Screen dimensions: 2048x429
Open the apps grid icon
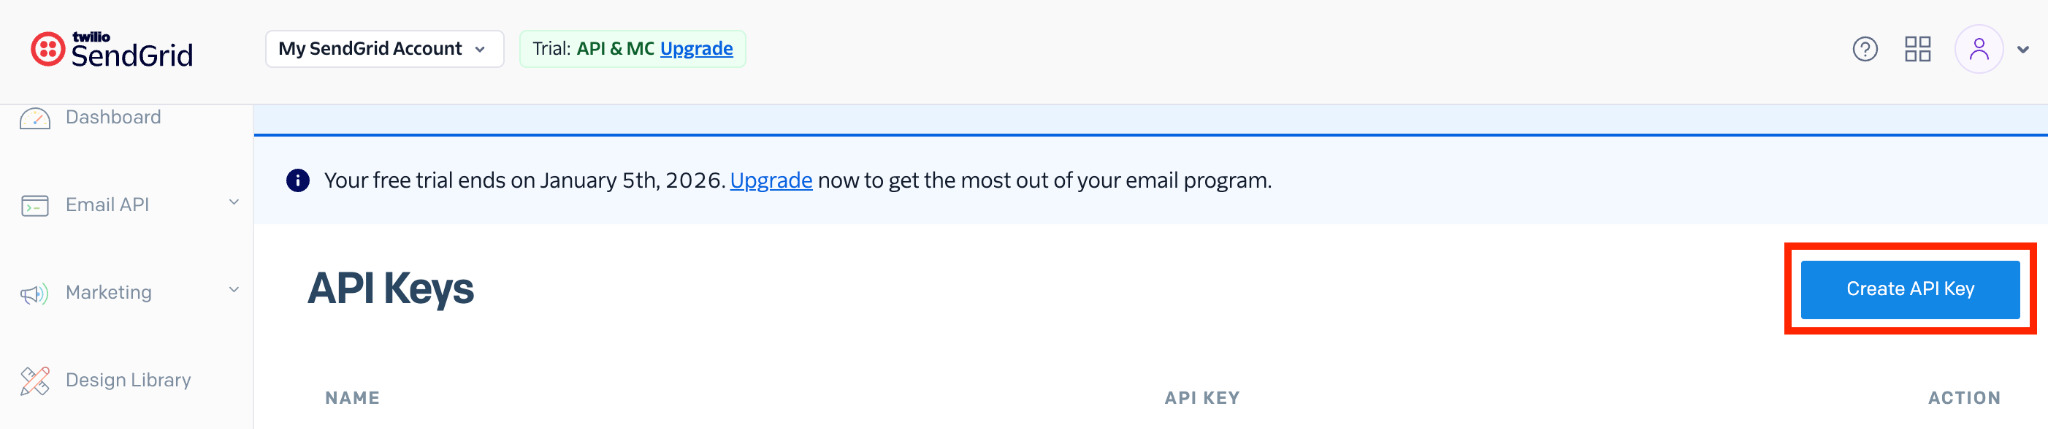1918,49
